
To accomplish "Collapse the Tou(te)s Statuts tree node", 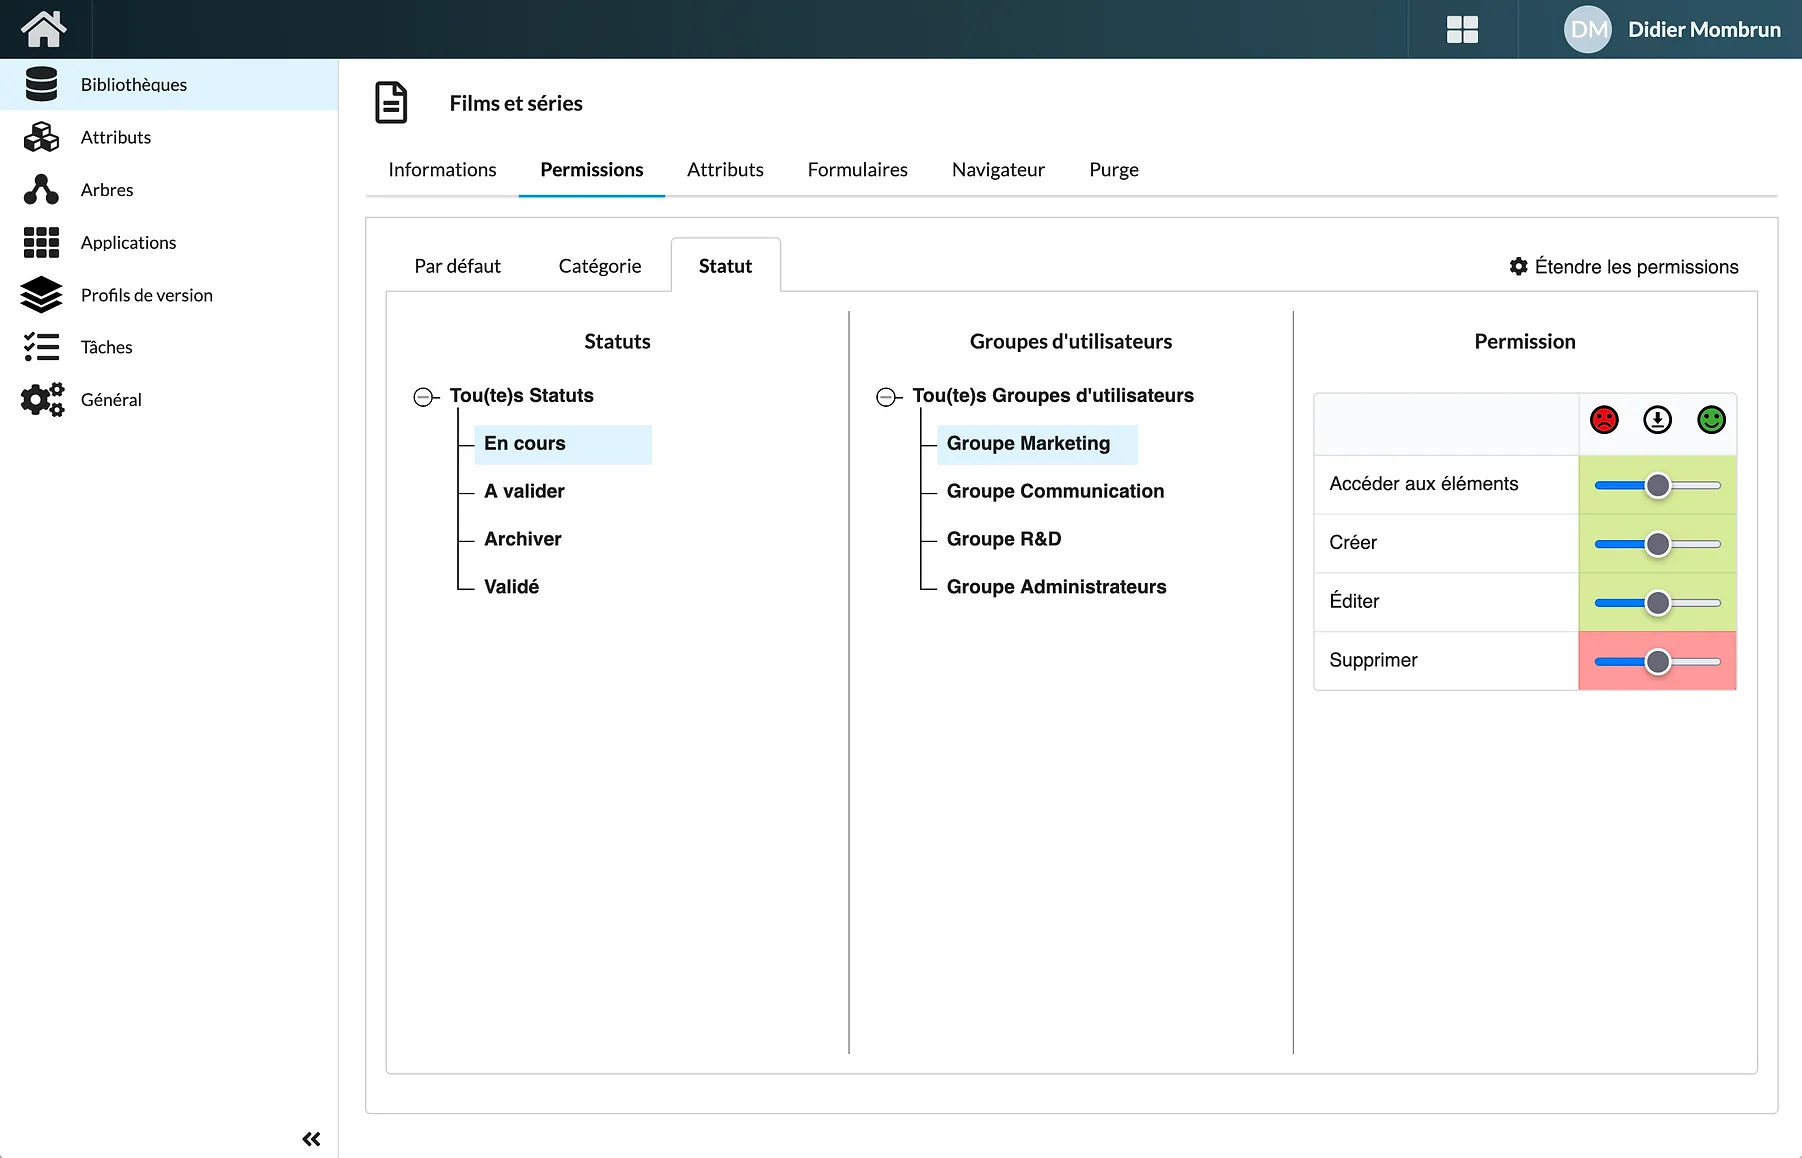I will tap(424, 397).
